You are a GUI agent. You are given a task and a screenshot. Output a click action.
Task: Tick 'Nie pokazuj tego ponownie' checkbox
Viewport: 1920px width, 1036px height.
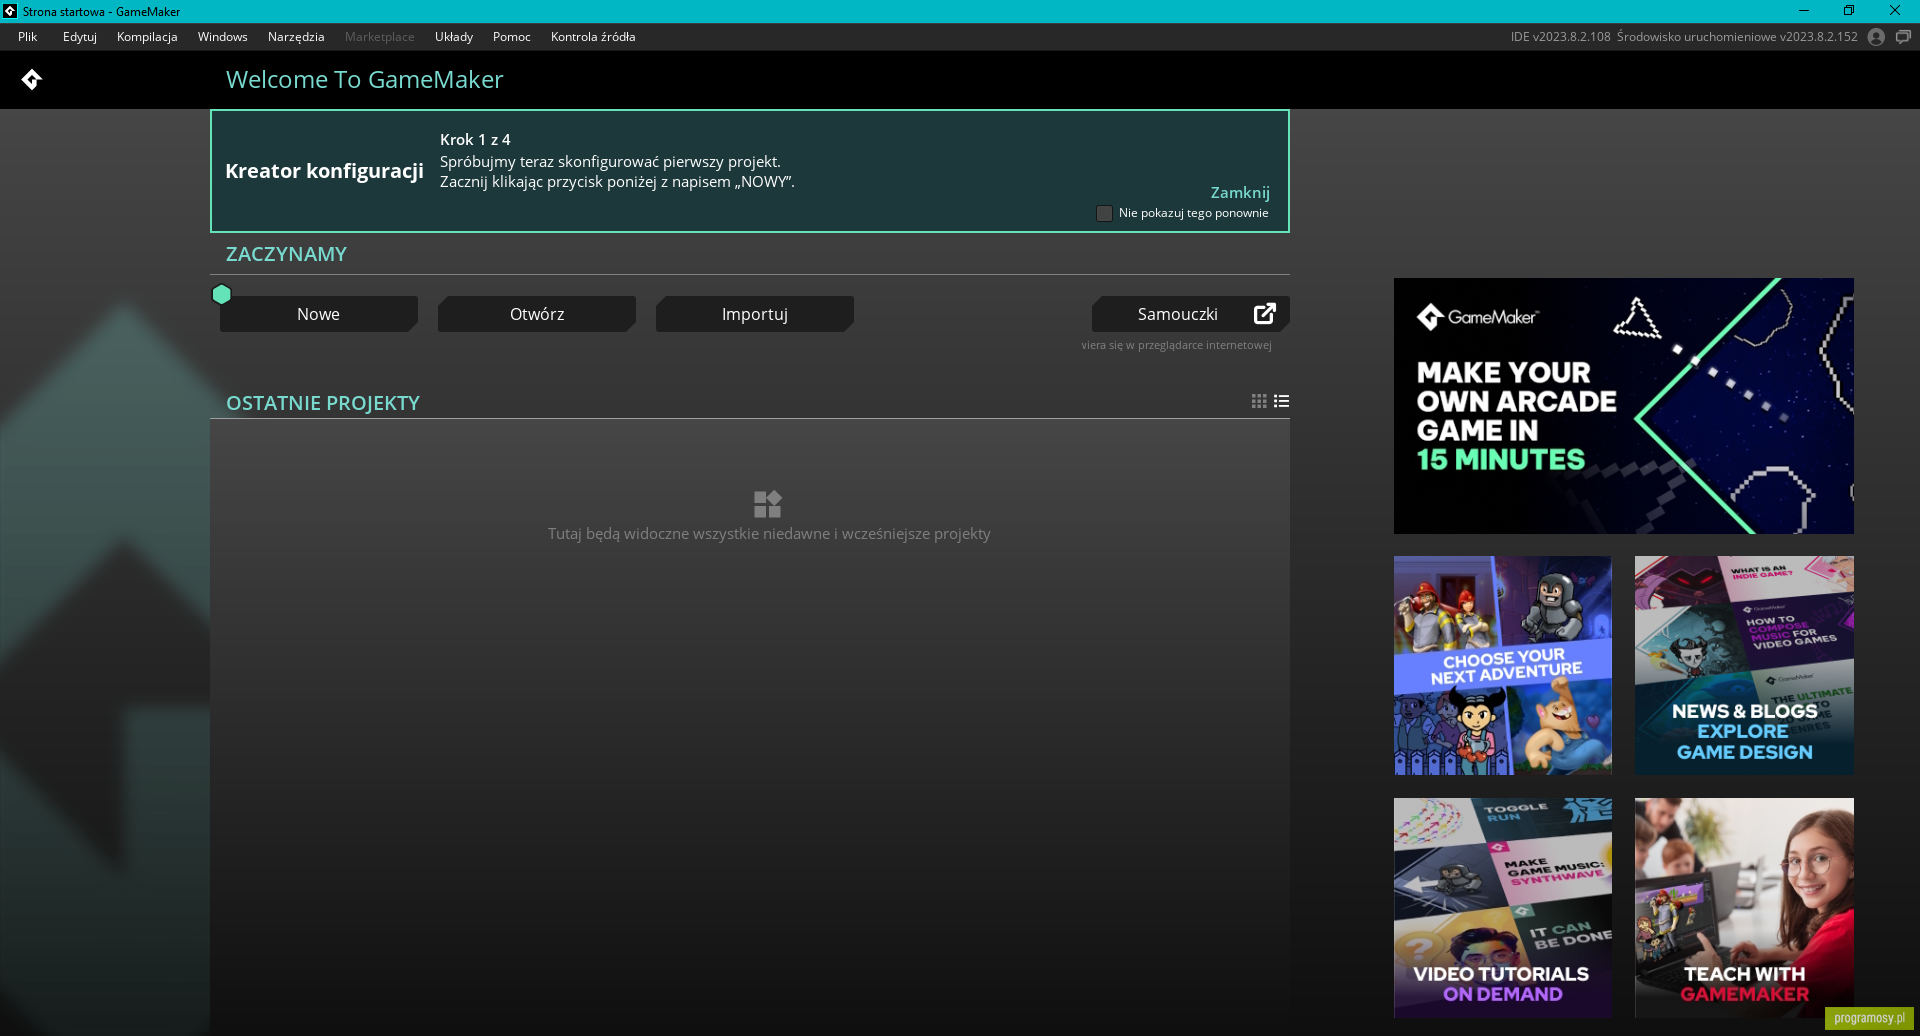1104,213
